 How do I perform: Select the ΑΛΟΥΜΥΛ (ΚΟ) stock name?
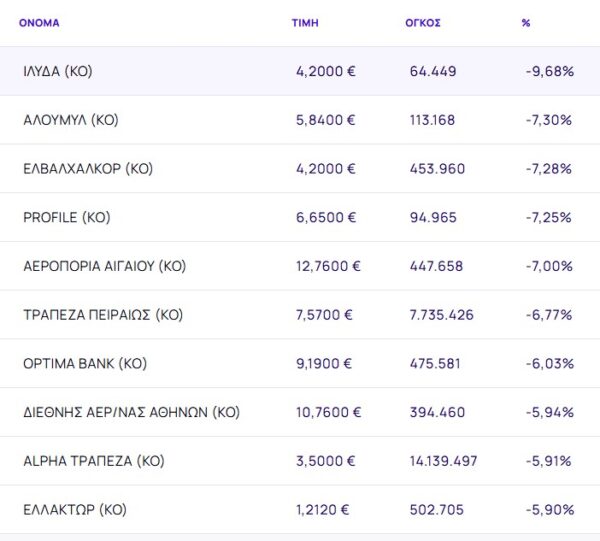(71, 120)
